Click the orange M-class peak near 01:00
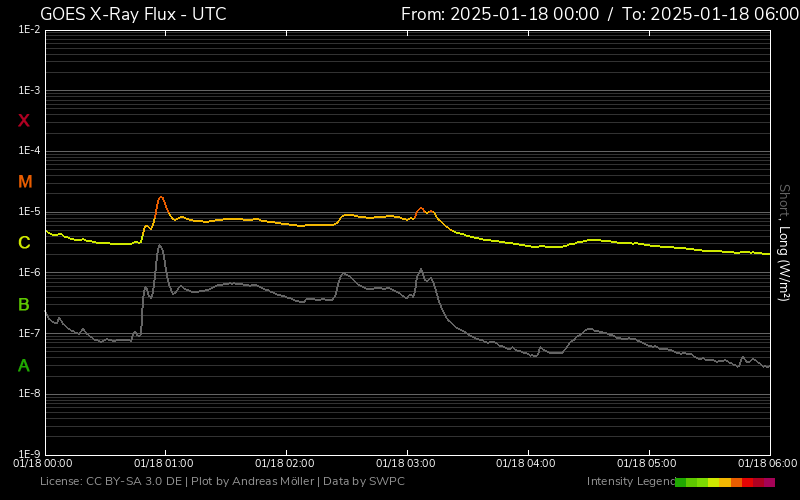 161,197
